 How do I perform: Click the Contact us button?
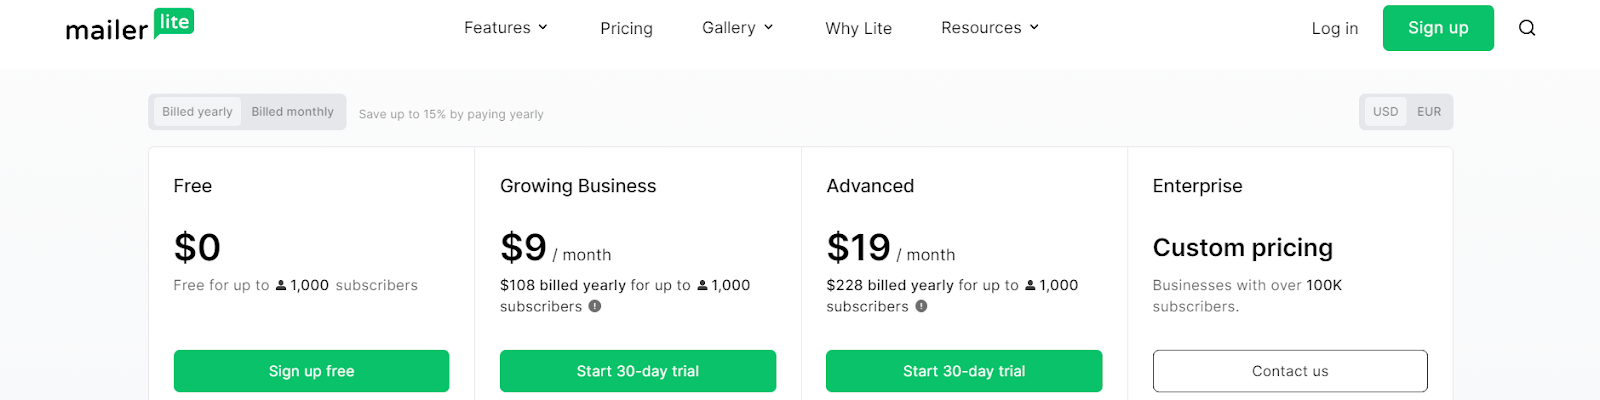pyautogui.click(x=1289, y=371)
